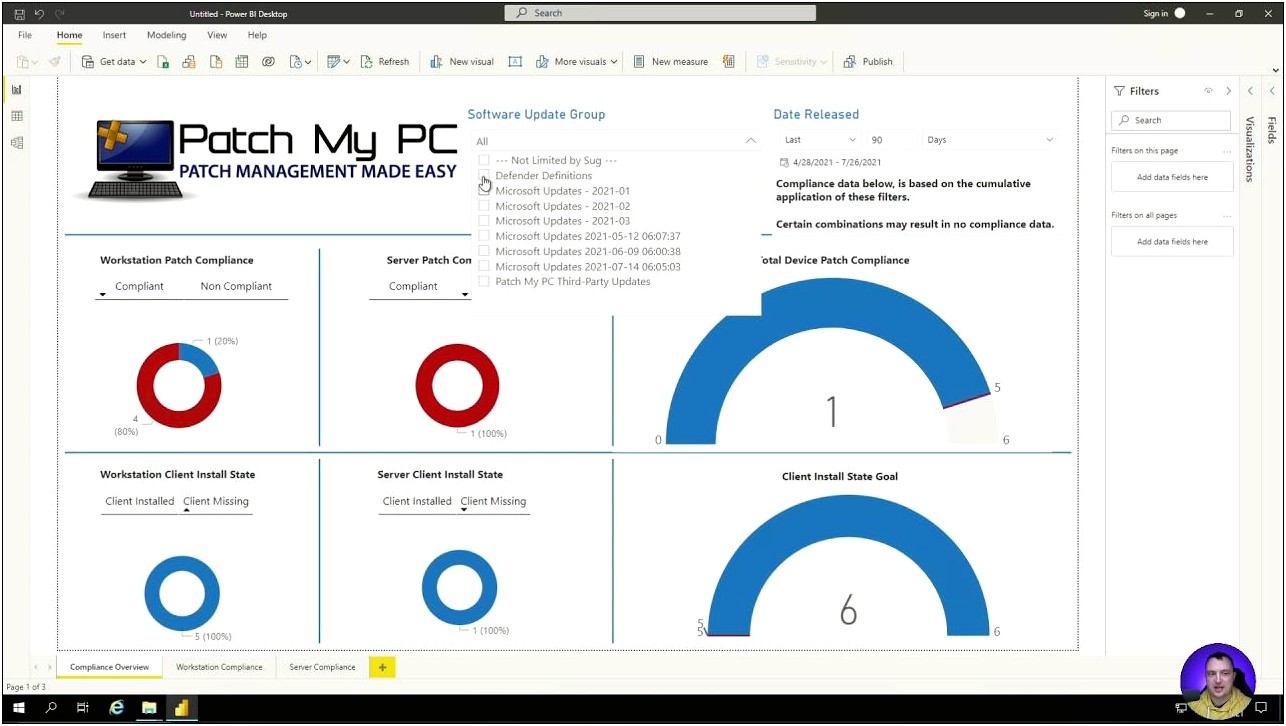
Task: Open the Last relative date dropdown
Action: click(819, 140)
